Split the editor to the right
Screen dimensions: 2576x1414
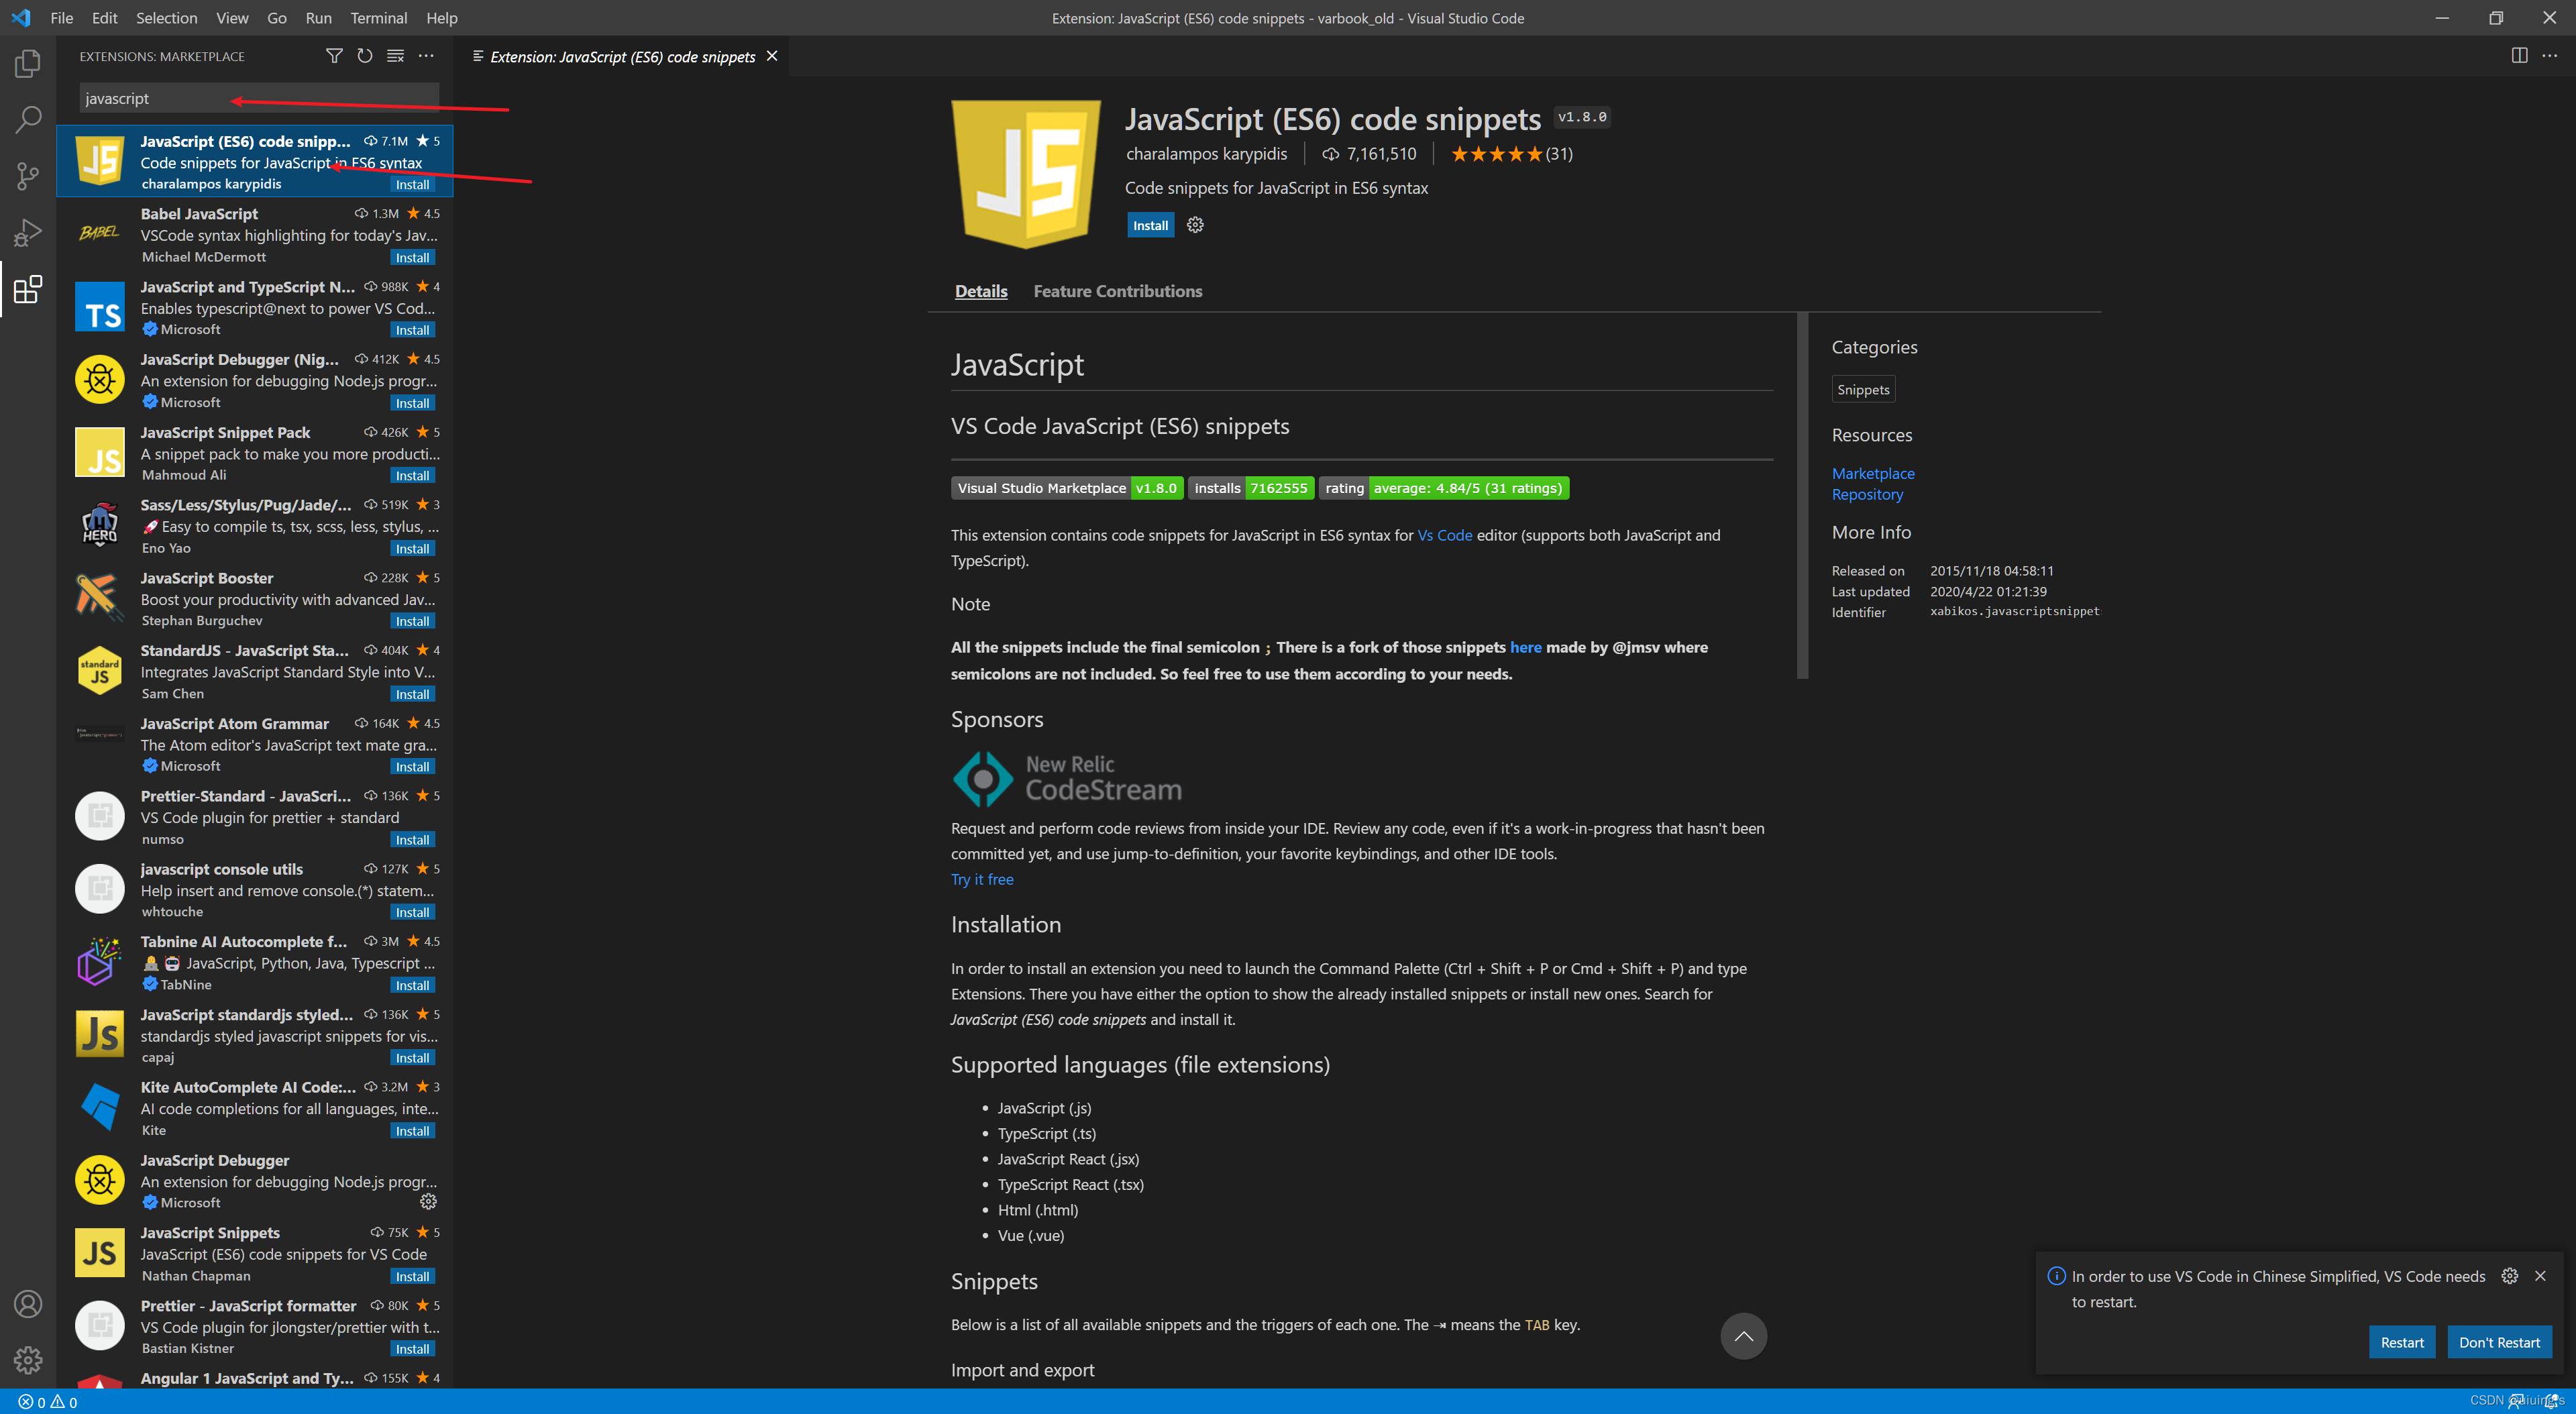click(x=2519, y=56)
